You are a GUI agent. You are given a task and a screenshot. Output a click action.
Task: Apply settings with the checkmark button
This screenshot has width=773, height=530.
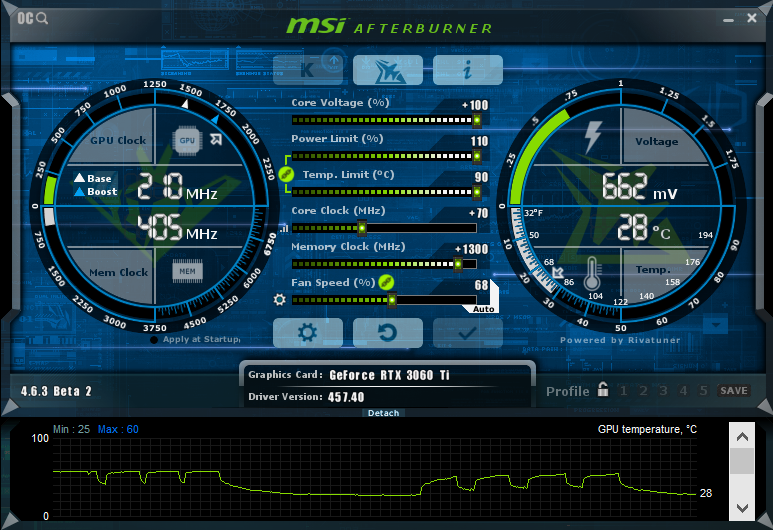pyautogui.click(x=467, y=333)
